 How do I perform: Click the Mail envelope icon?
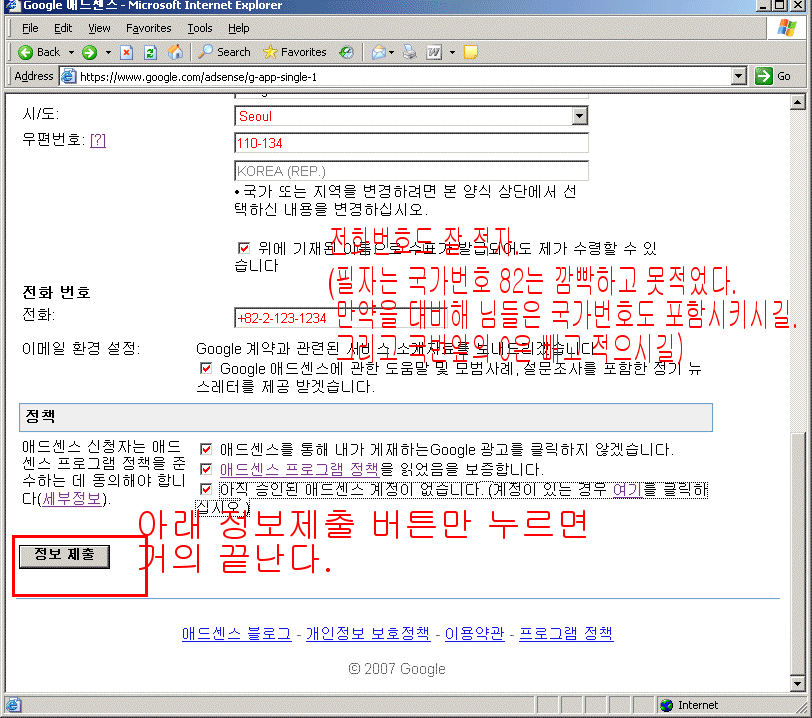click(379, 52)
